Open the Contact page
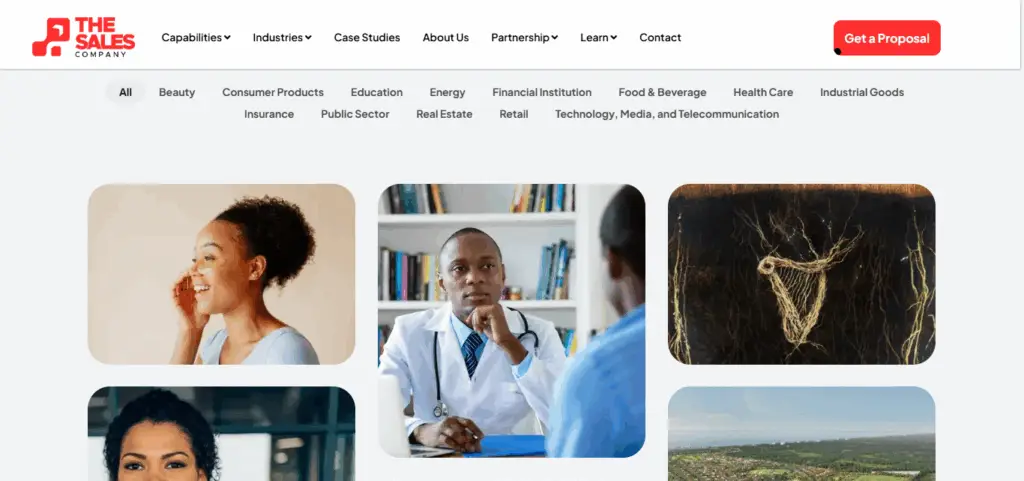This screenshot has height=481, width=1024. (660, 38)
